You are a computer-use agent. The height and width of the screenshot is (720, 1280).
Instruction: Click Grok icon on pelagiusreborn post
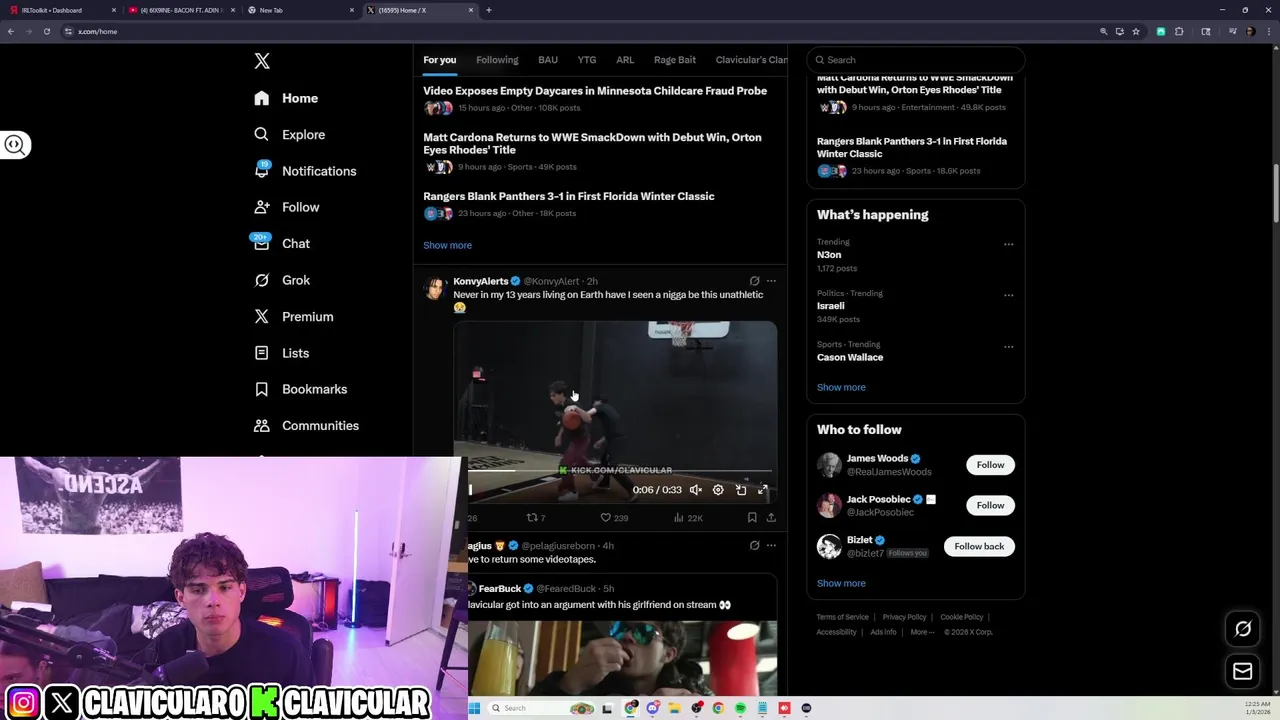[x=754, y=546]
